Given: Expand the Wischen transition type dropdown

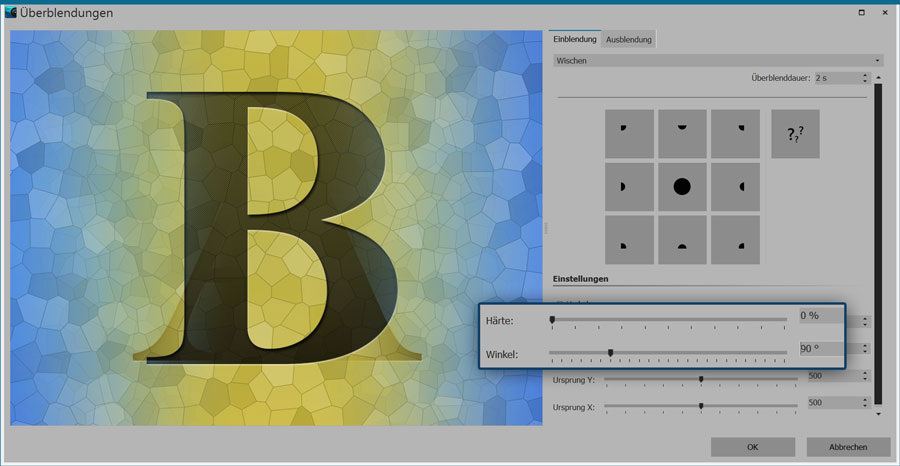Looking at the screenshot, I should 717,61.
